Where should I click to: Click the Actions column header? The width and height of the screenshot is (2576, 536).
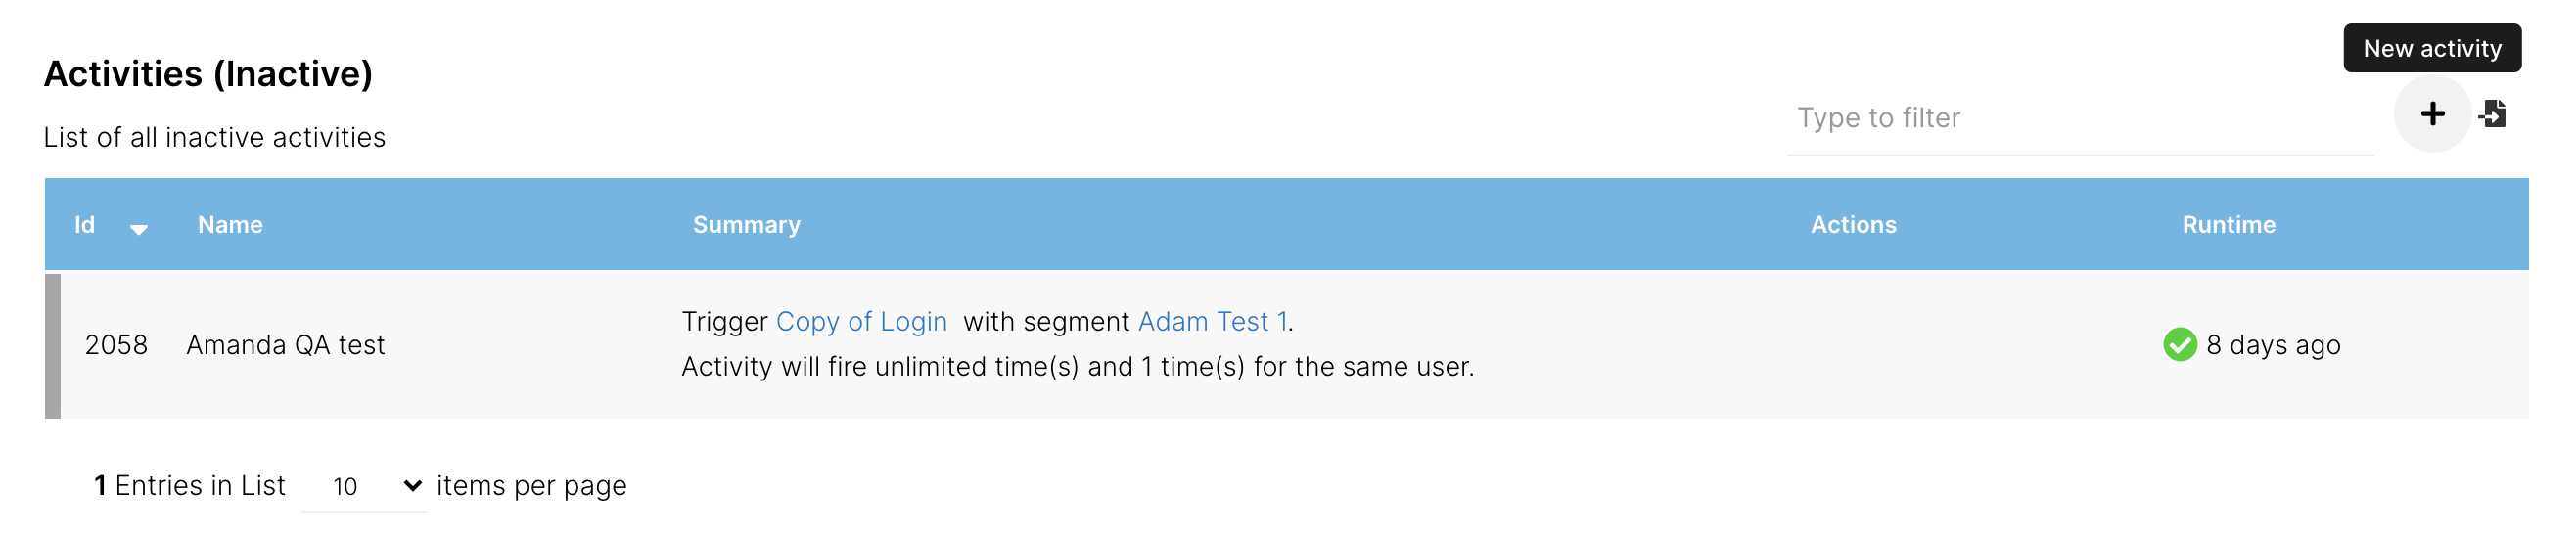tap(1853, 225)
